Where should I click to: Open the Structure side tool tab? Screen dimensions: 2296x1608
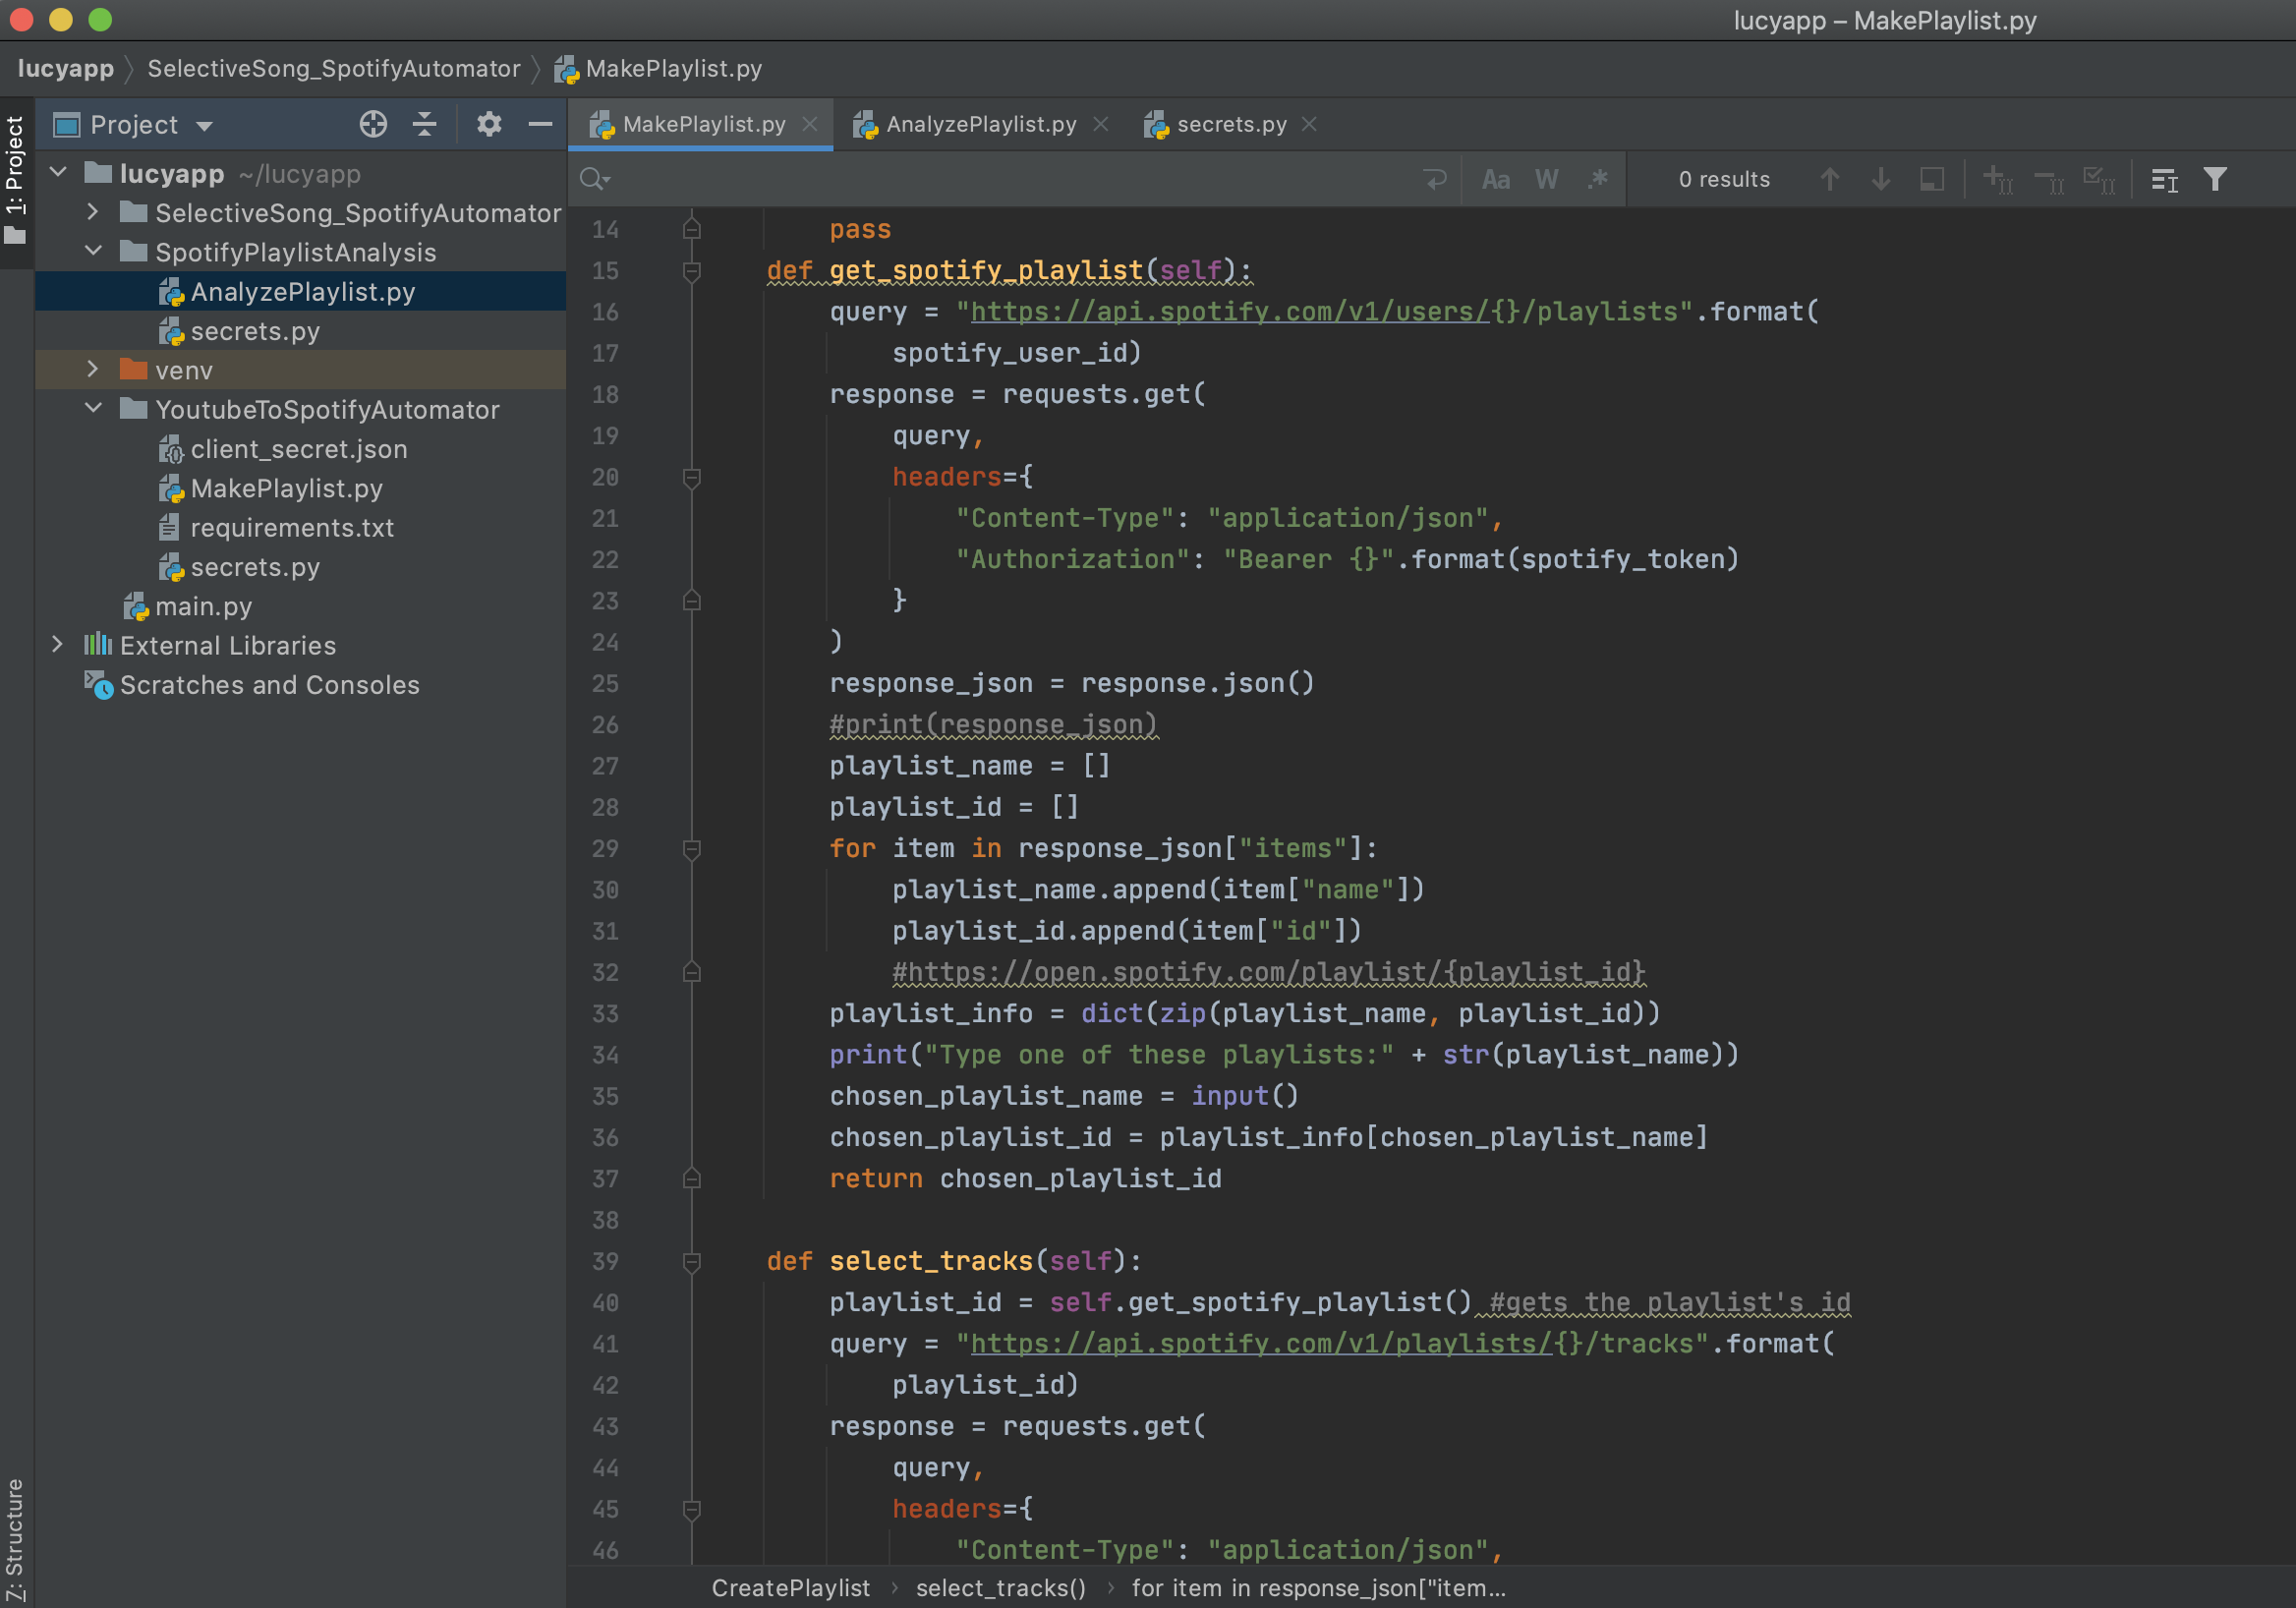click(x=15, y=1540)
